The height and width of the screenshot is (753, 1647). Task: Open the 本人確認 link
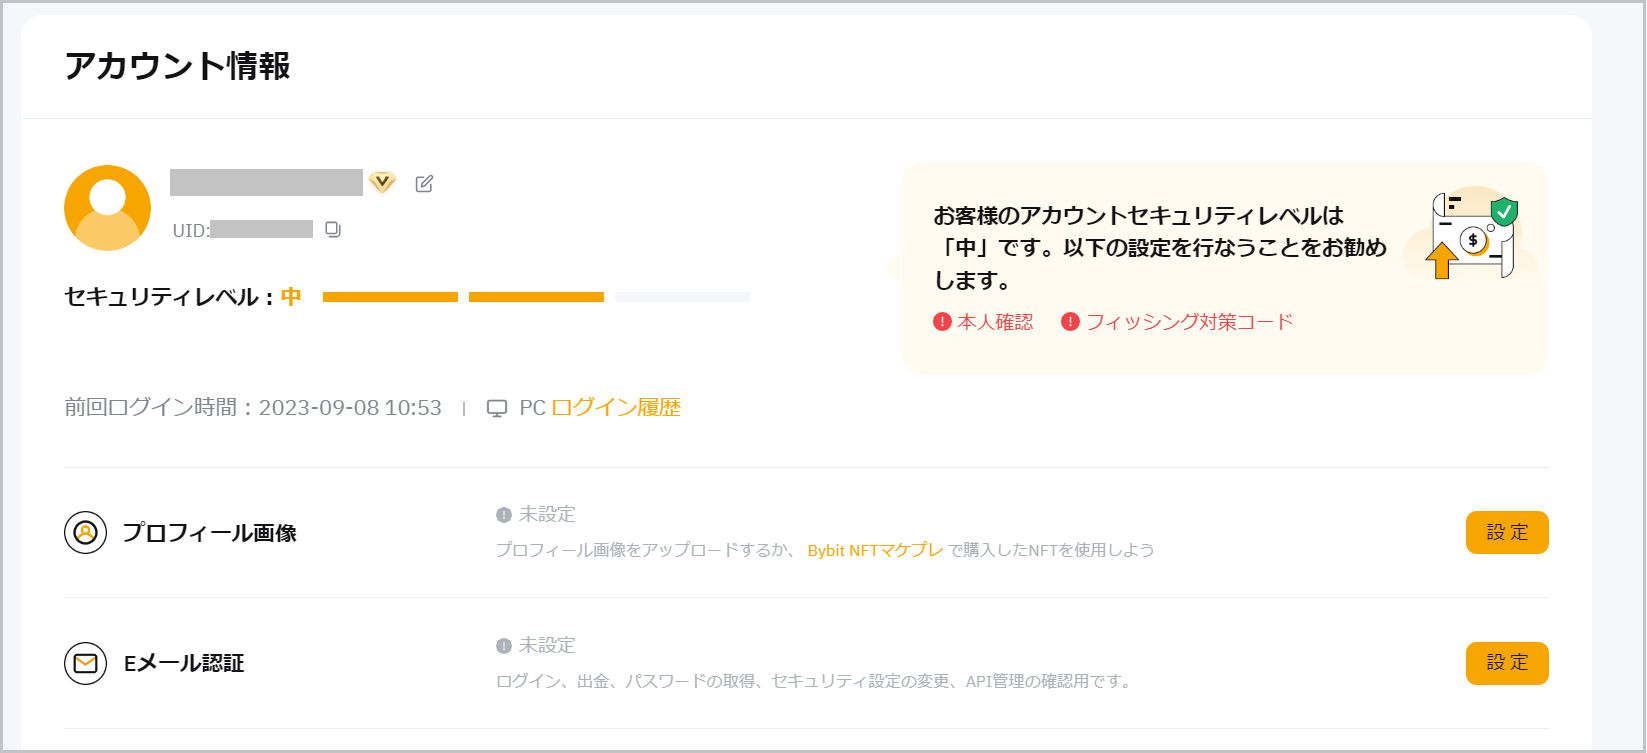coord(995,322)
